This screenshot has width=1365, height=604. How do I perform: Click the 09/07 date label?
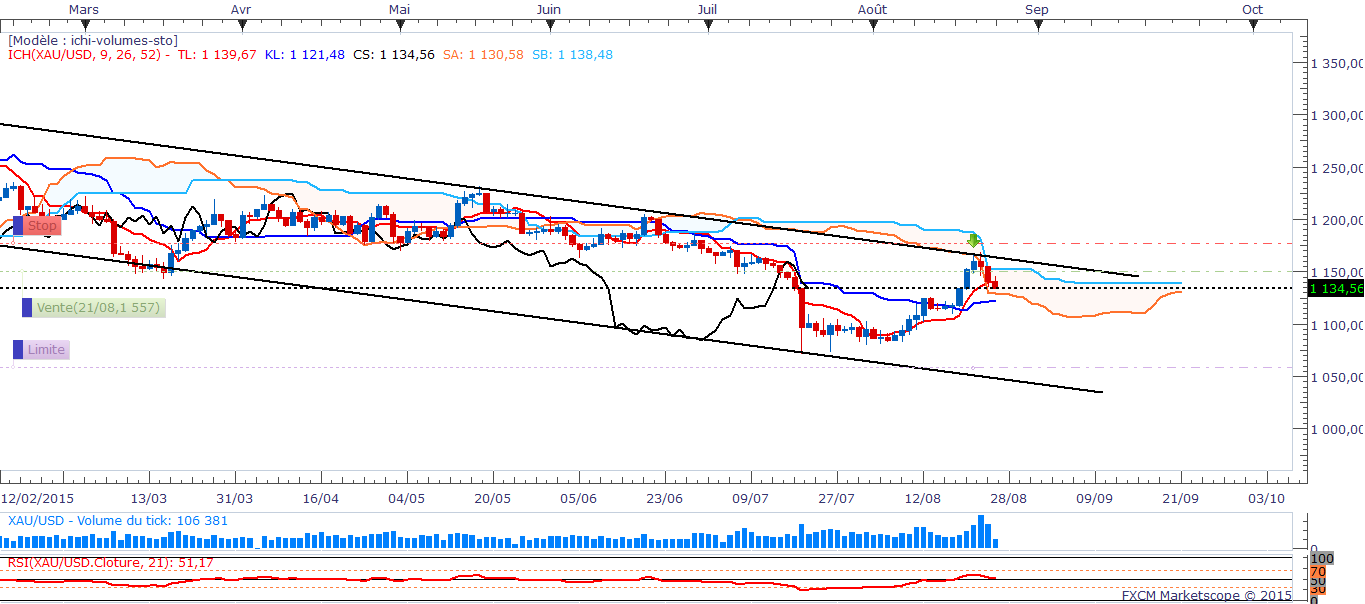[750, 497]
